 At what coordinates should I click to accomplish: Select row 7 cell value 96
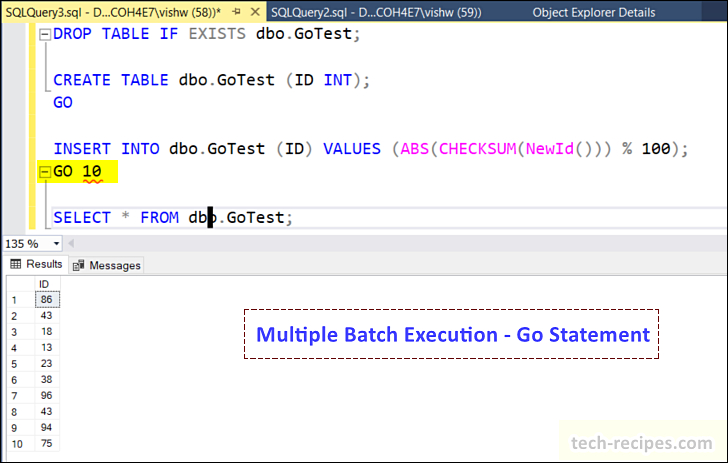point(47,396)
